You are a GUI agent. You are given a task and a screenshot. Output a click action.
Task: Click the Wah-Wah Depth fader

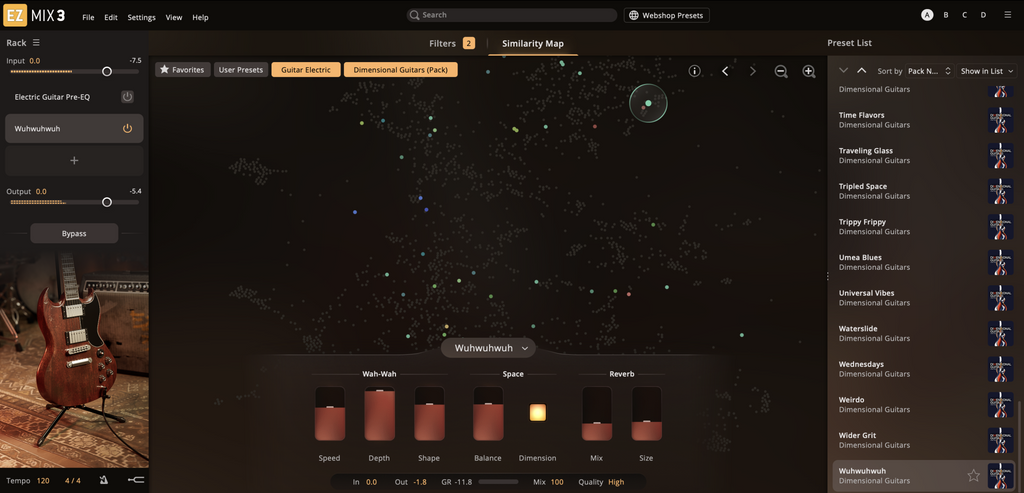click(x=379, y=413)
